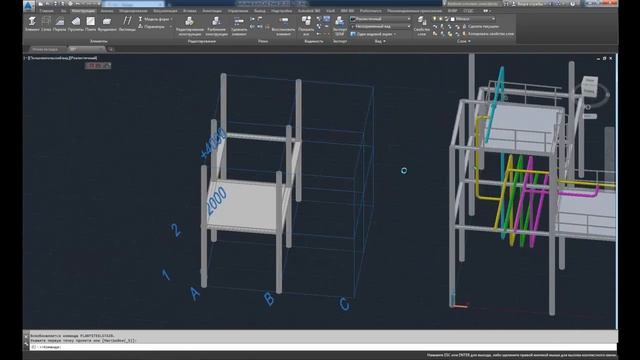Select the grid label C in the drawing
This screenshot has width=640, height=360.
[344, 304]
